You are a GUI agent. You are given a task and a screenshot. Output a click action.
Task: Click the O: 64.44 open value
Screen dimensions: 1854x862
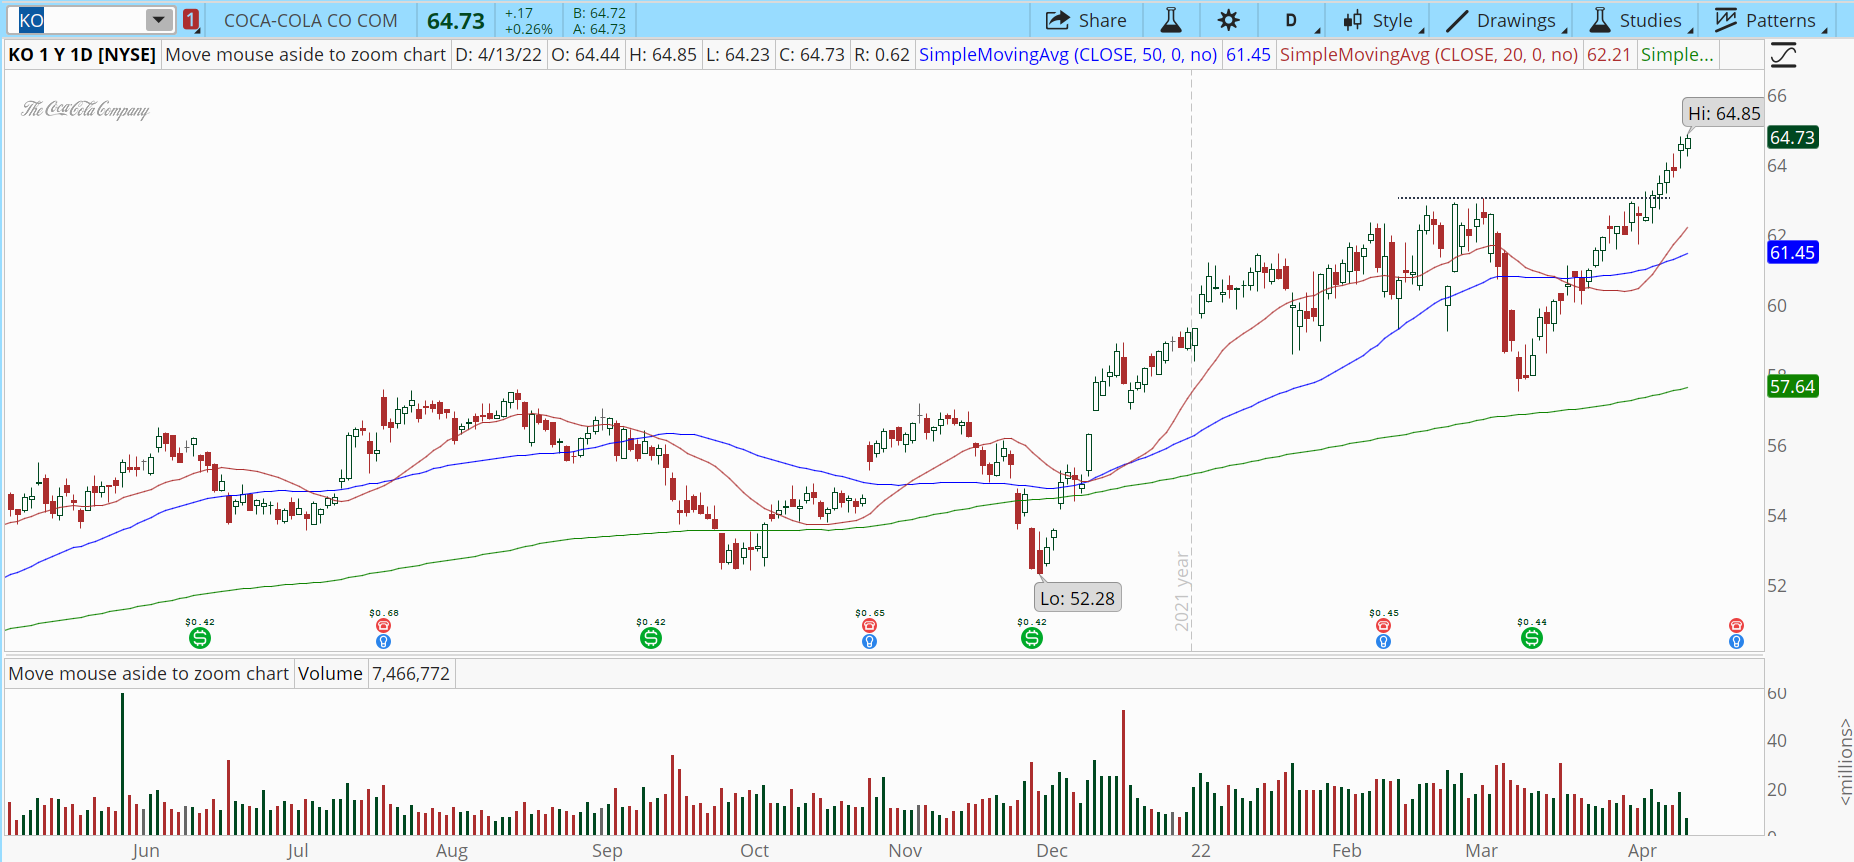click(x=586, y=55)
